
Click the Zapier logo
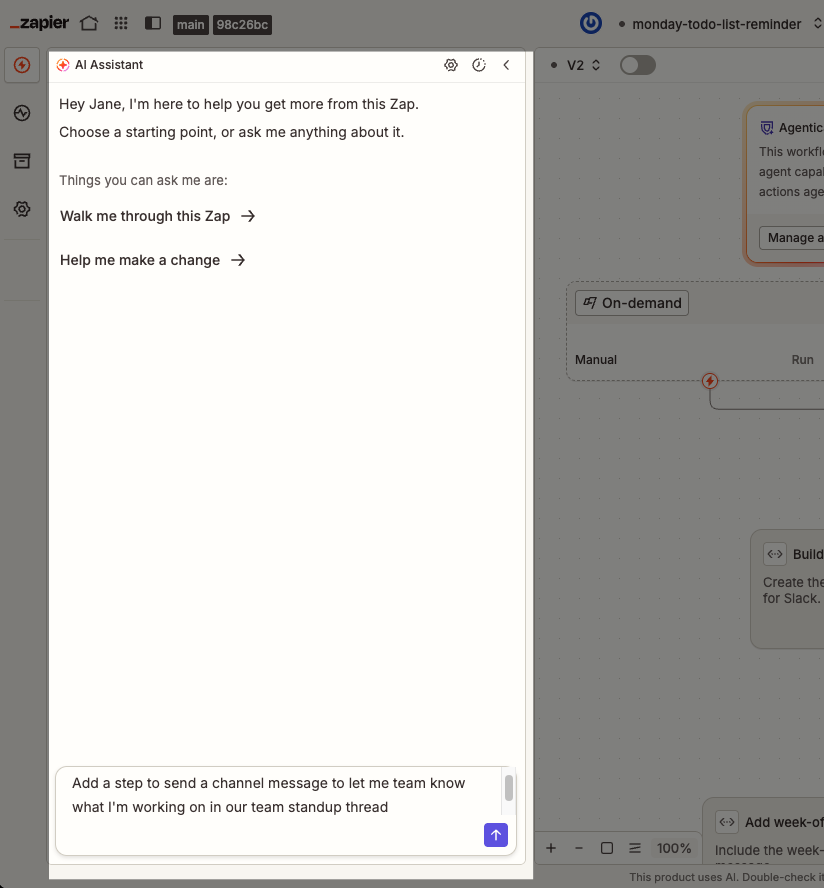(40, 23)
